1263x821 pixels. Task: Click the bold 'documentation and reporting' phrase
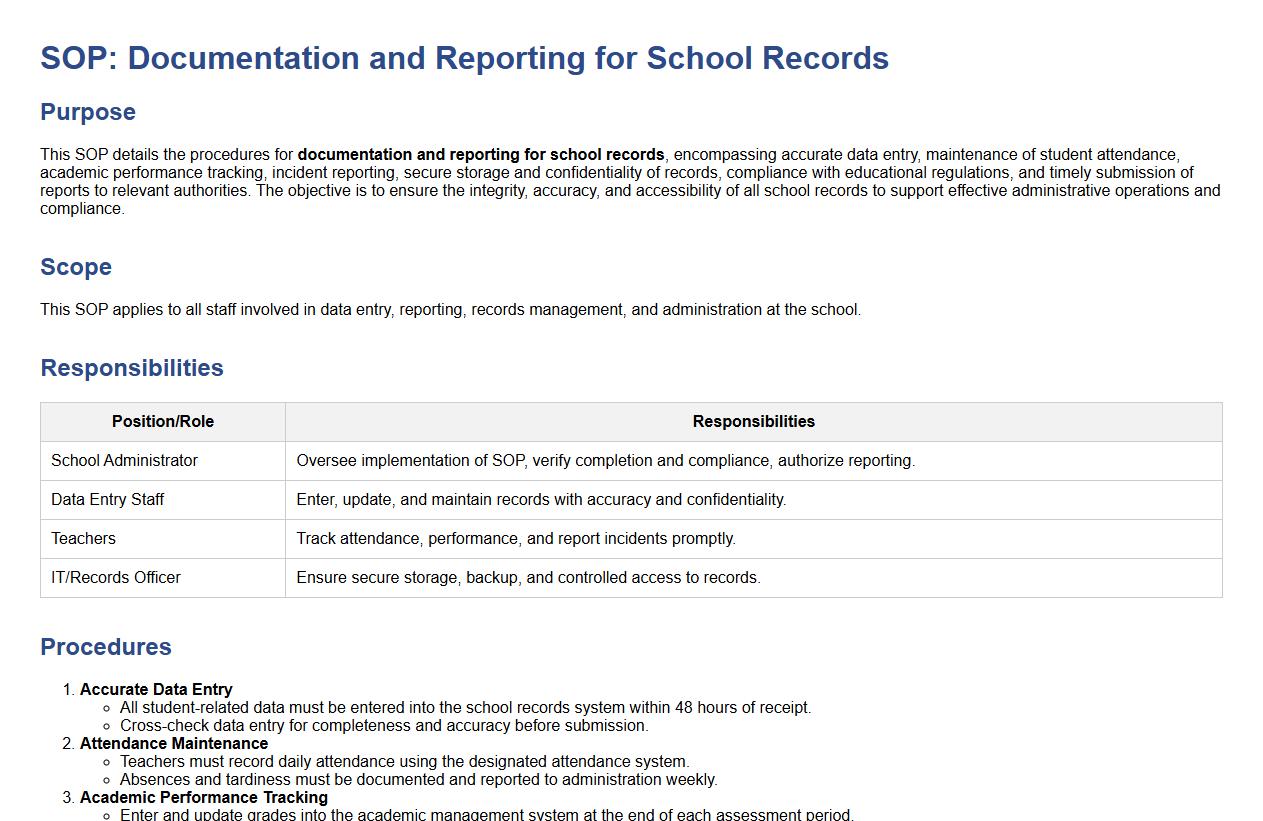tap(481, 155)
